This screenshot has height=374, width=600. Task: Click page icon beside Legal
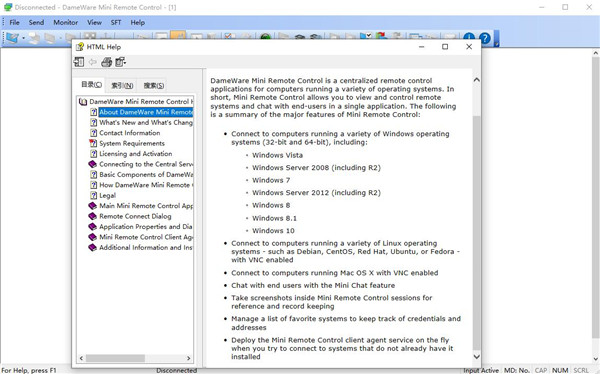point(93,195)
